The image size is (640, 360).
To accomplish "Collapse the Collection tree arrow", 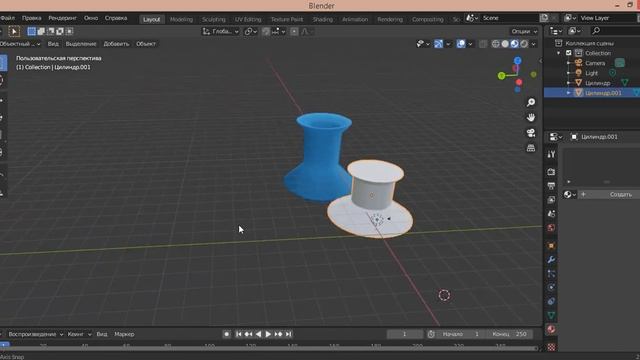I will [559, 53].
